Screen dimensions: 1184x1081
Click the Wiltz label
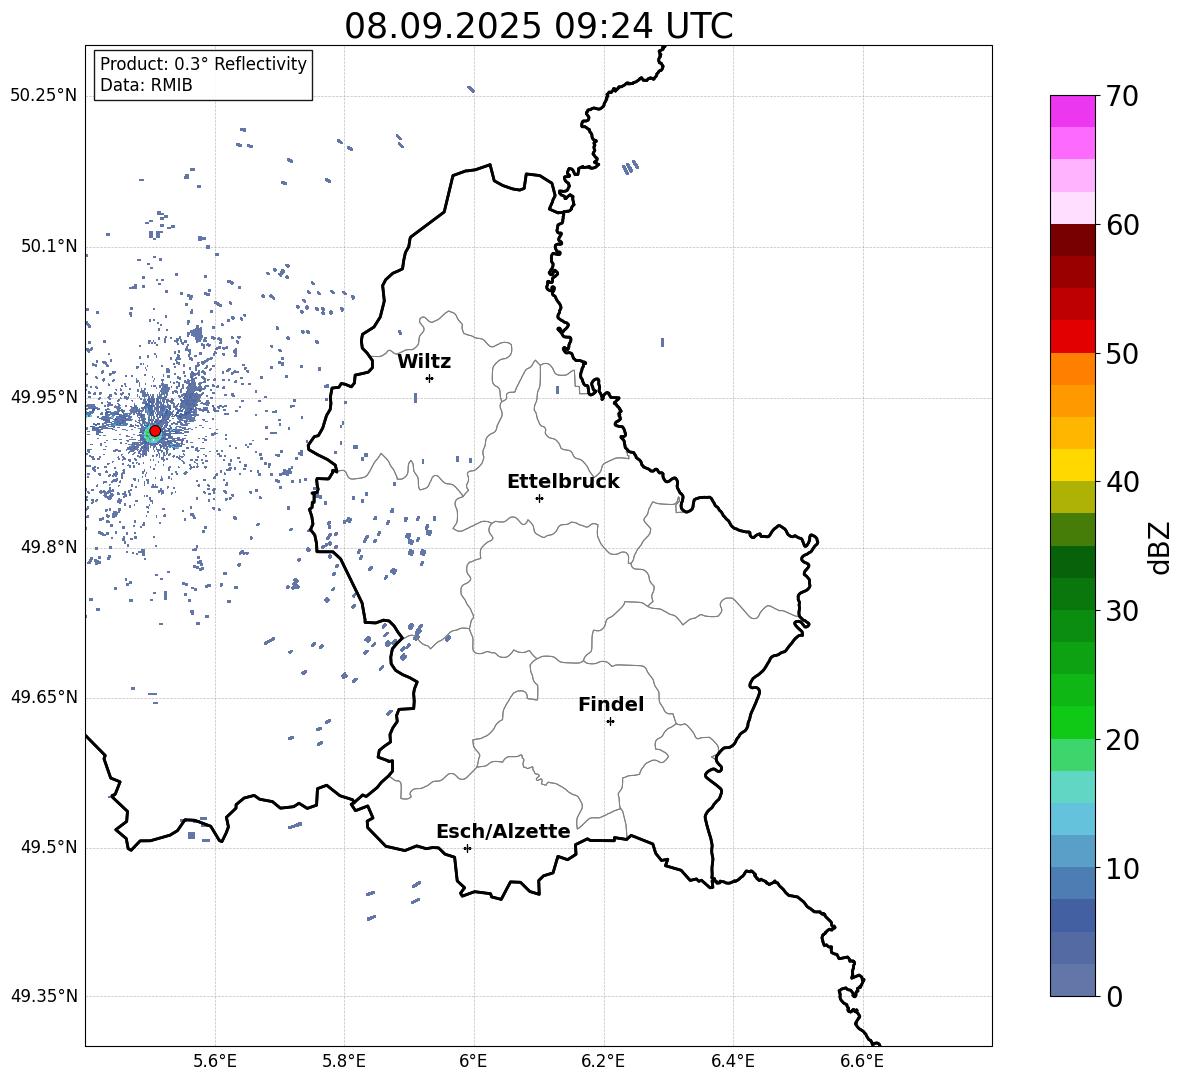[x=424, y=362]
